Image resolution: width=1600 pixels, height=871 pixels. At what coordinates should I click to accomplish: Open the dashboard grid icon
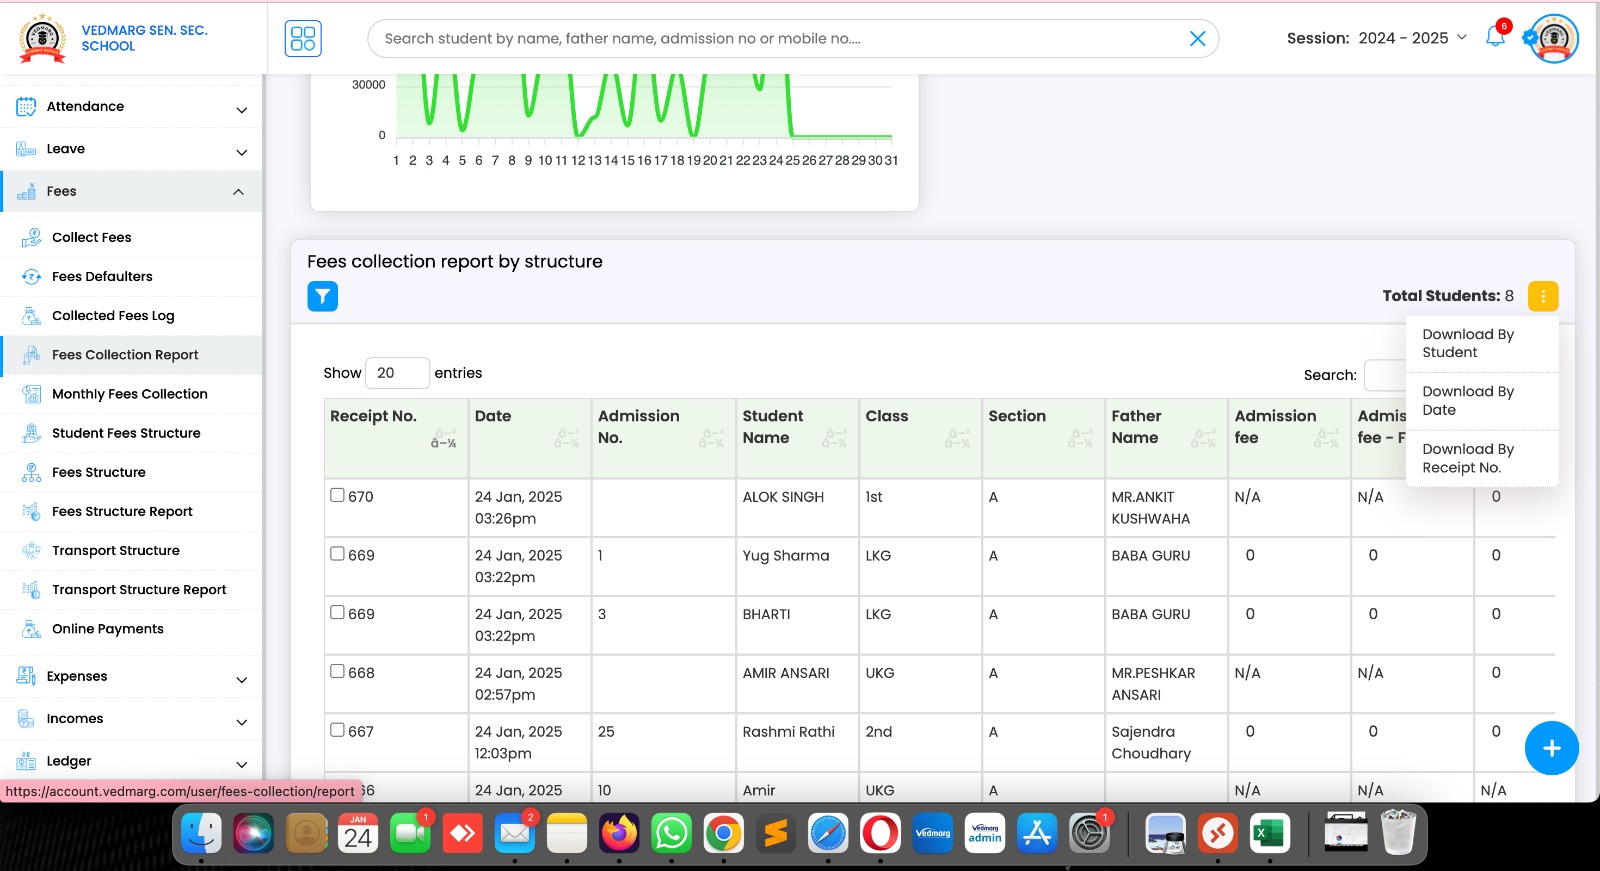tap(303, 39)
